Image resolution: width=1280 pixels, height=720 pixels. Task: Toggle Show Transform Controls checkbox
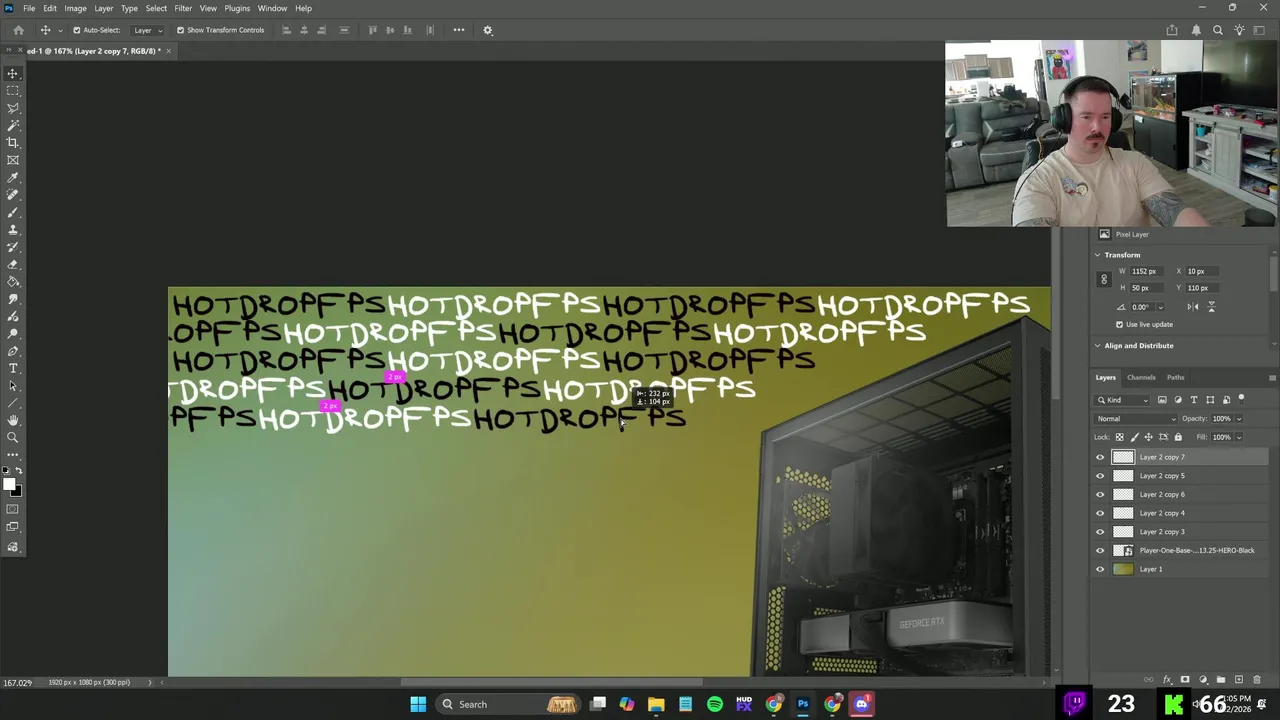click(180, 30)
